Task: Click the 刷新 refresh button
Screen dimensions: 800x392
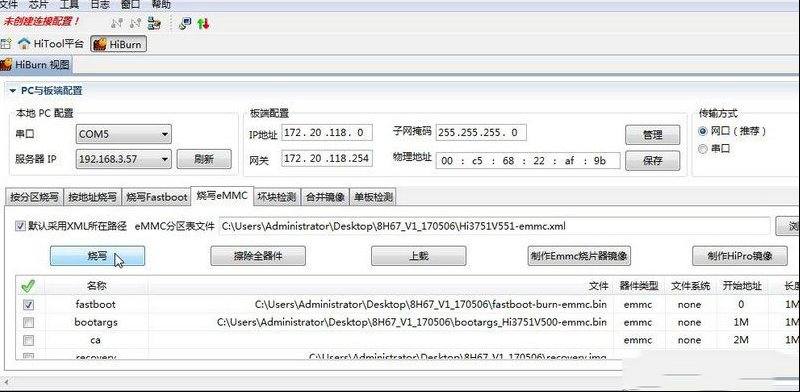Action: (x=204, y=159)
